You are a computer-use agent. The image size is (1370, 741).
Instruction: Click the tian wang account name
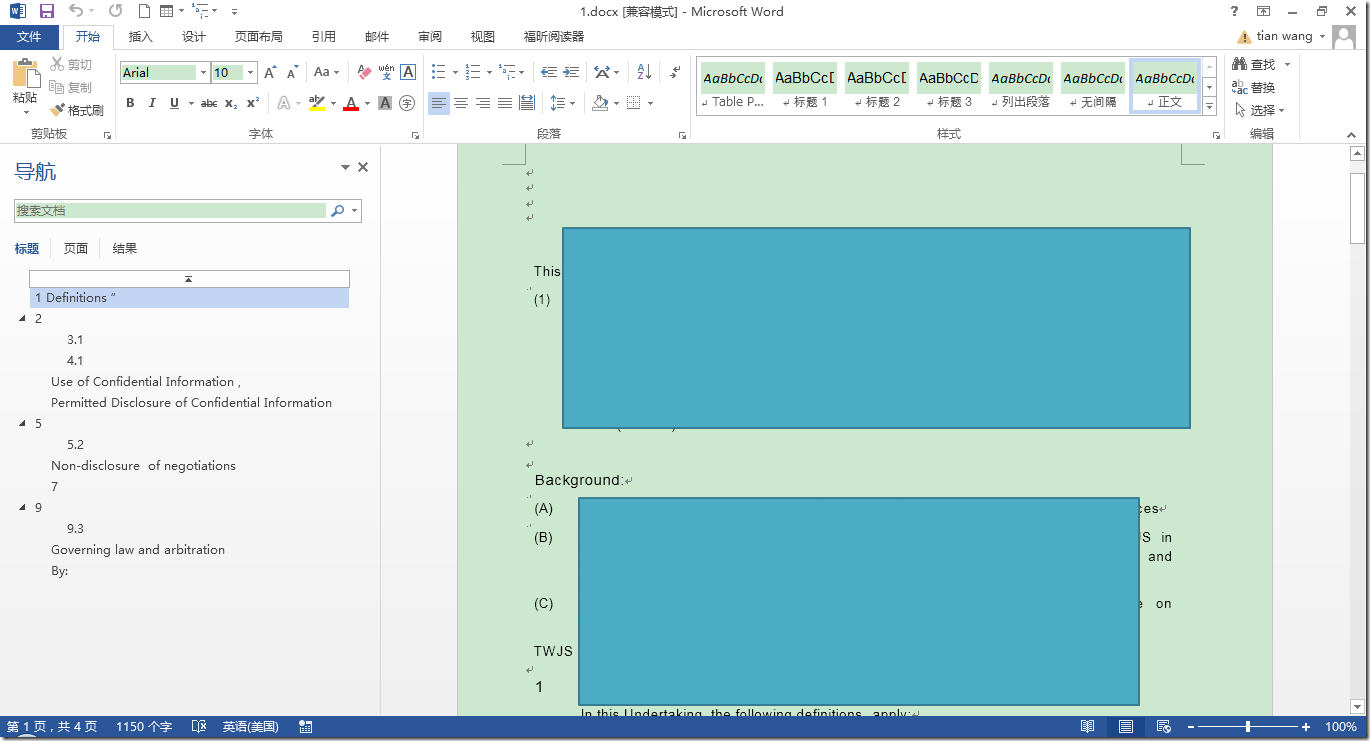point(1284,37)
